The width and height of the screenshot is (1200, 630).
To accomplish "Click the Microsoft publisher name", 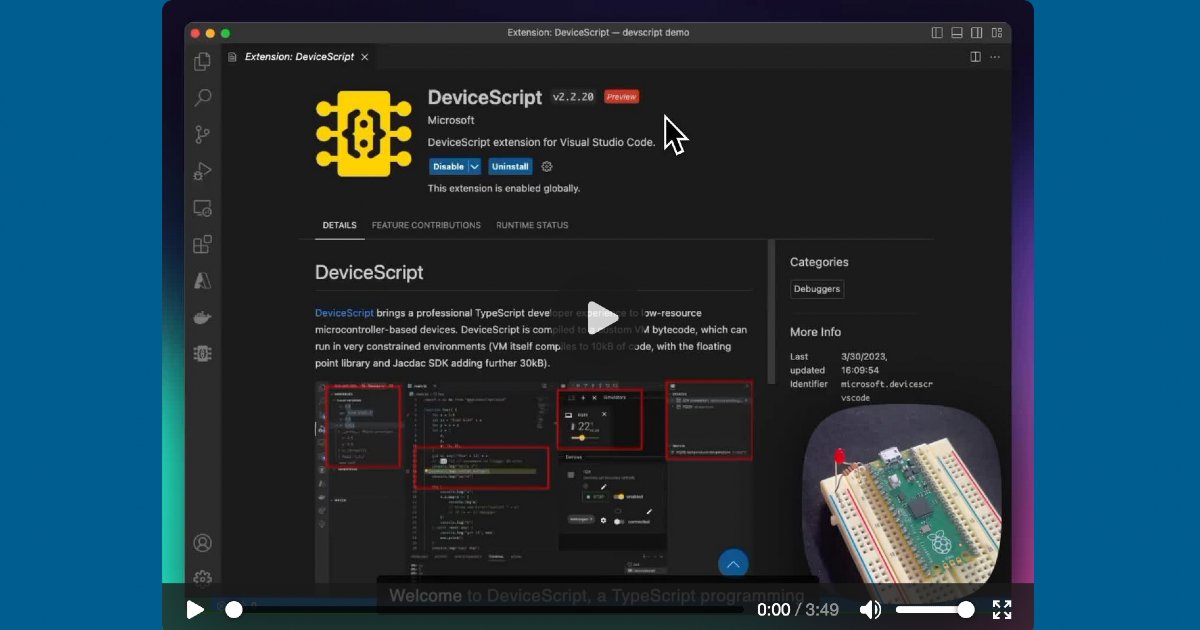I will [451, 120].
